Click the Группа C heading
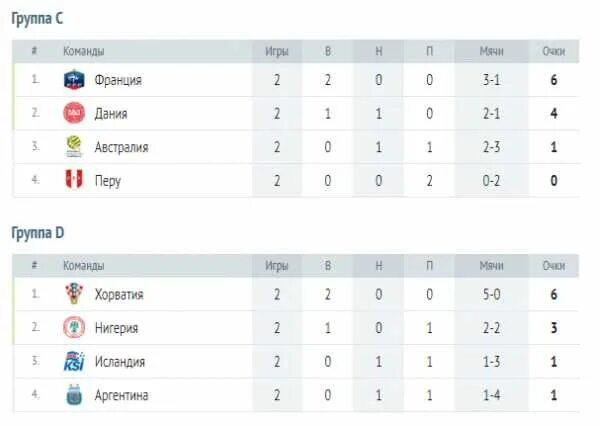Image resolution: width=600 pixels, height=426 pixels. [39, 18]
